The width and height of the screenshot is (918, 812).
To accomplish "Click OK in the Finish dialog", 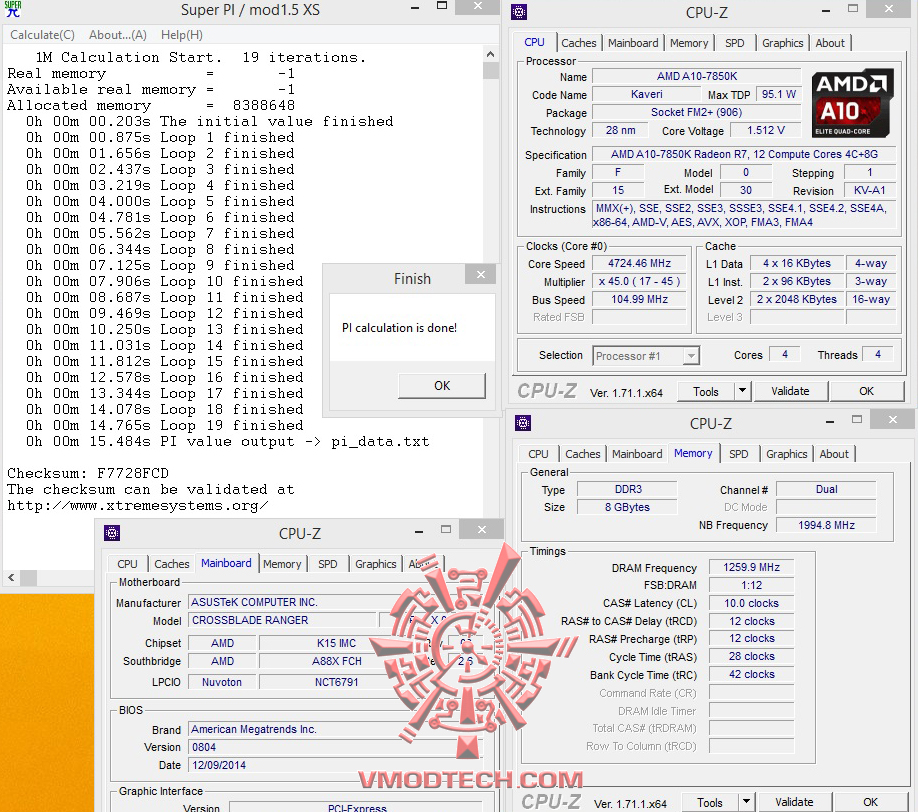I will [x=442, y=386].
